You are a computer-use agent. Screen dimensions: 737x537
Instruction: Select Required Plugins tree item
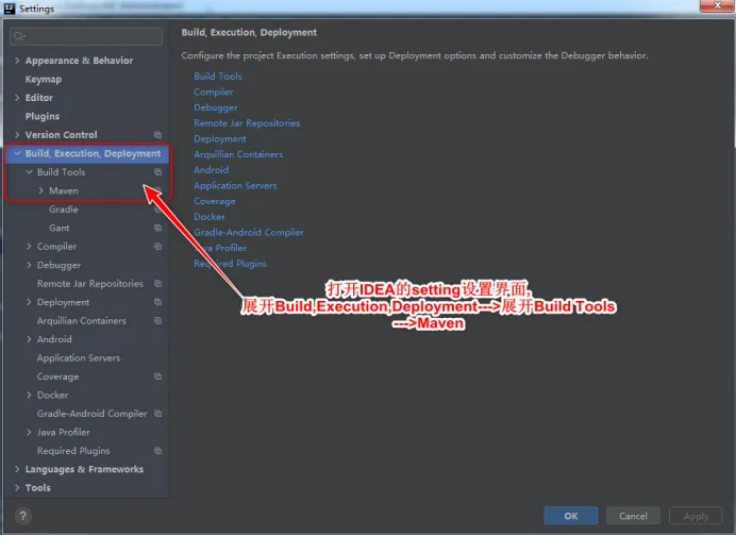[x=73, y=451]
